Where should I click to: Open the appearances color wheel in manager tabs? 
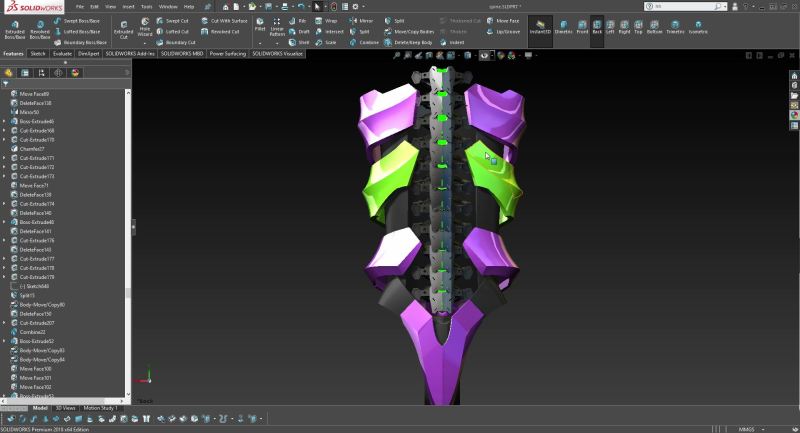click(76, 73)
